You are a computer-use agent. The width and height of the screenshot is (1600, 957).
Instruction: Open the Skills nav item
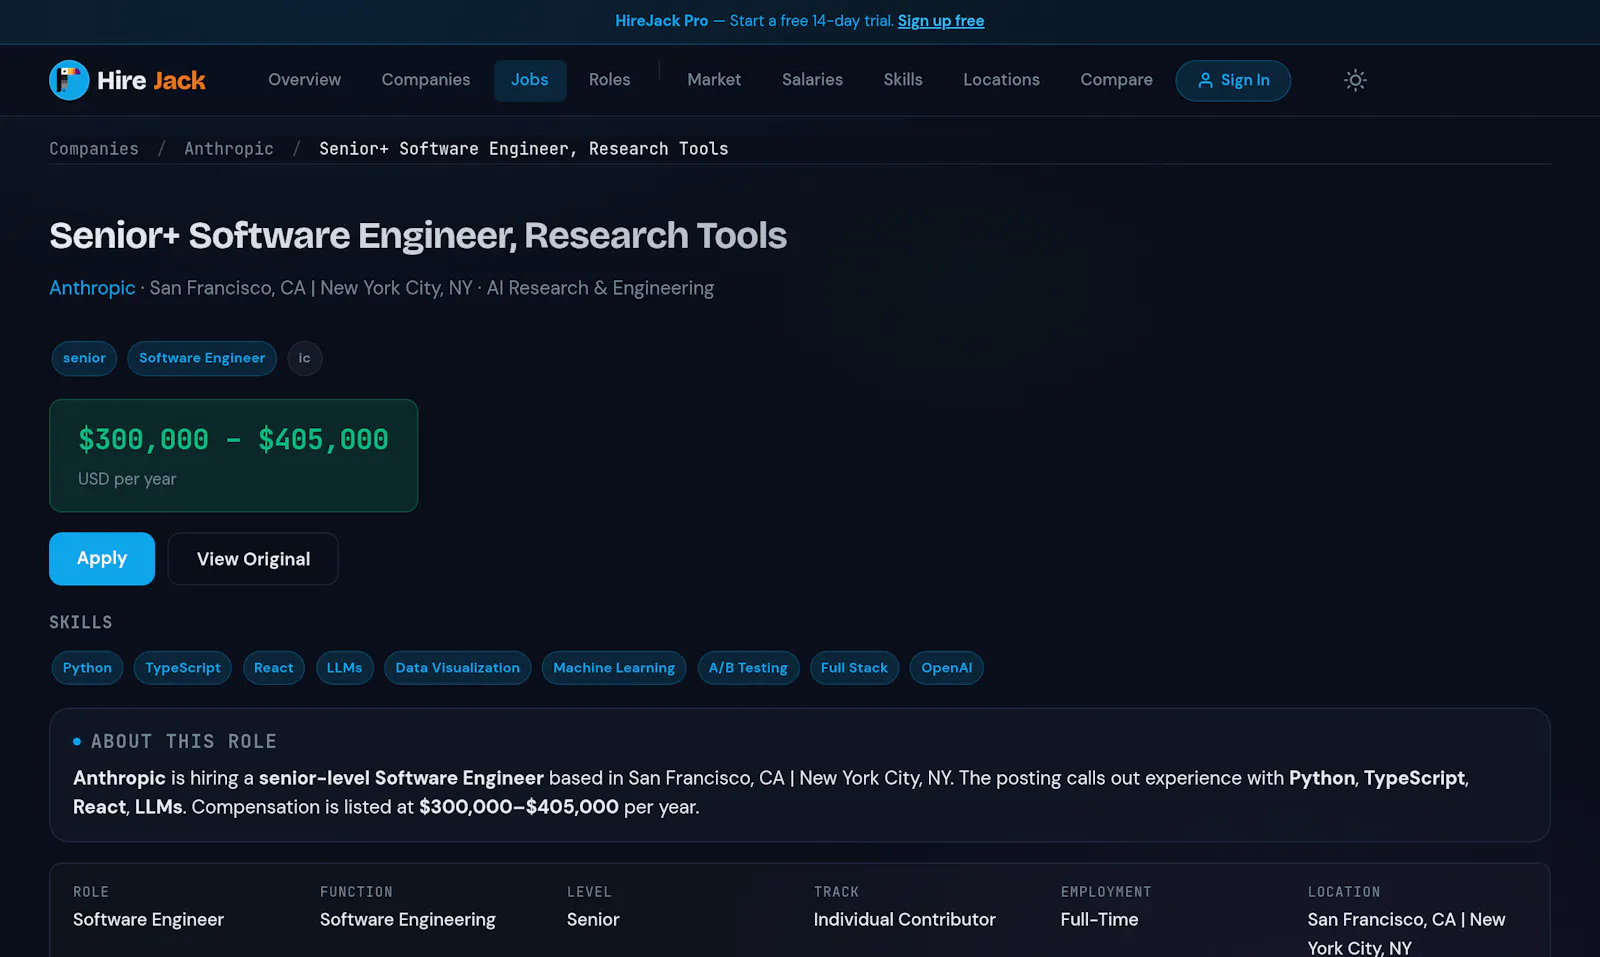pos(903,80)
